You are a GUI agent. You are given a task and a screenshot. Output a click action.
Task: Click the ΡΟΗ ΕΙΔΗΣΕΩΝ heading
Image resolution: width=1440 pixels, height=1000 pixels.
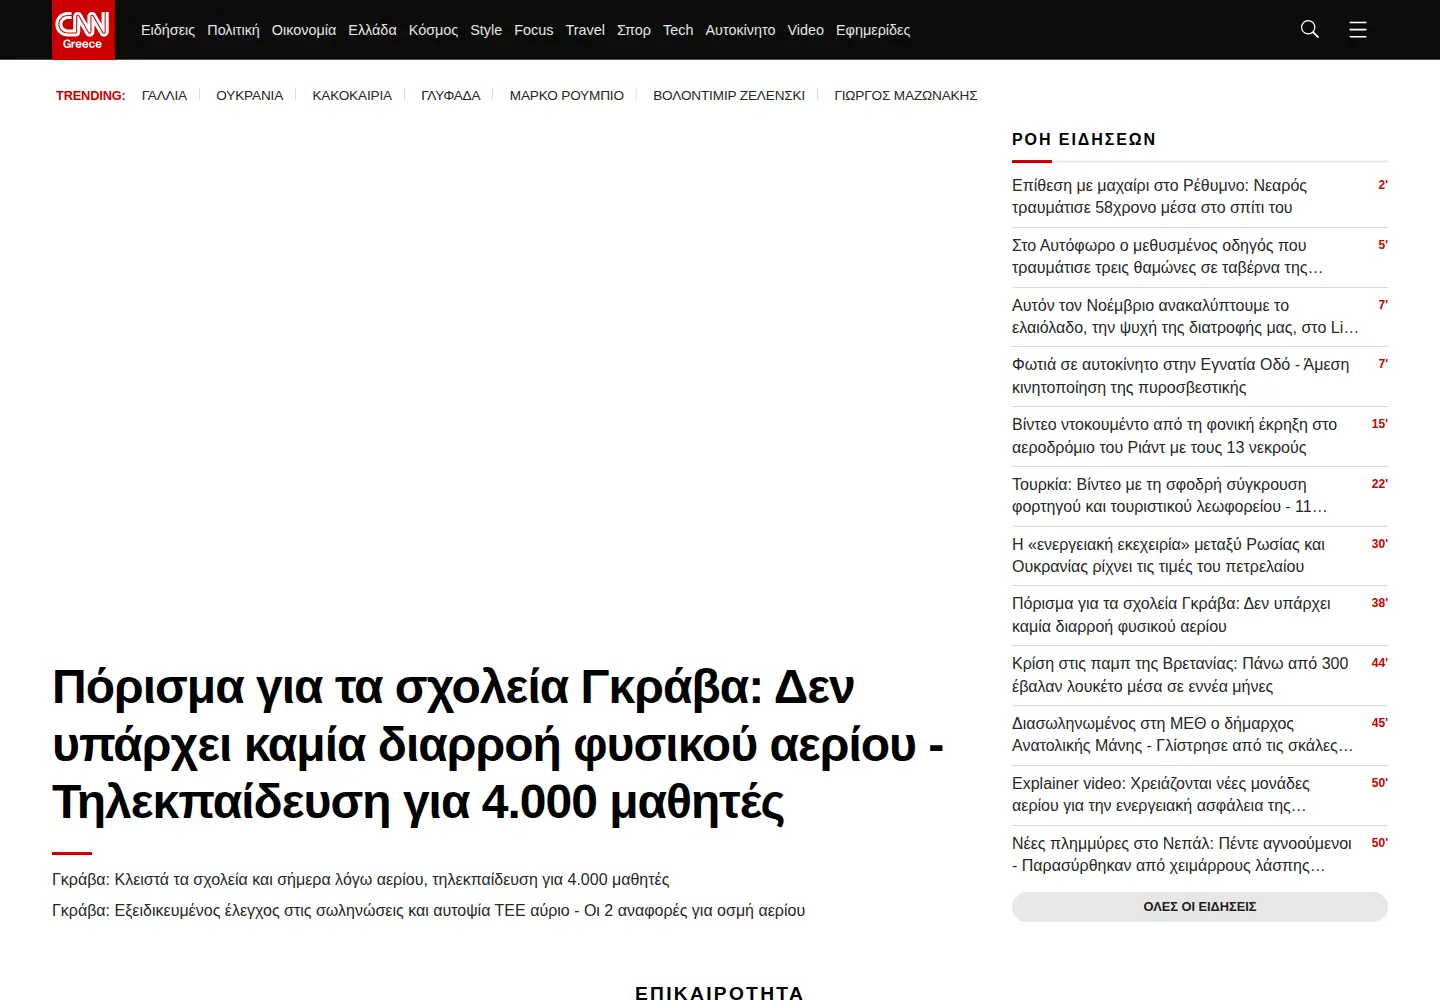click(x=1084, y=140)
